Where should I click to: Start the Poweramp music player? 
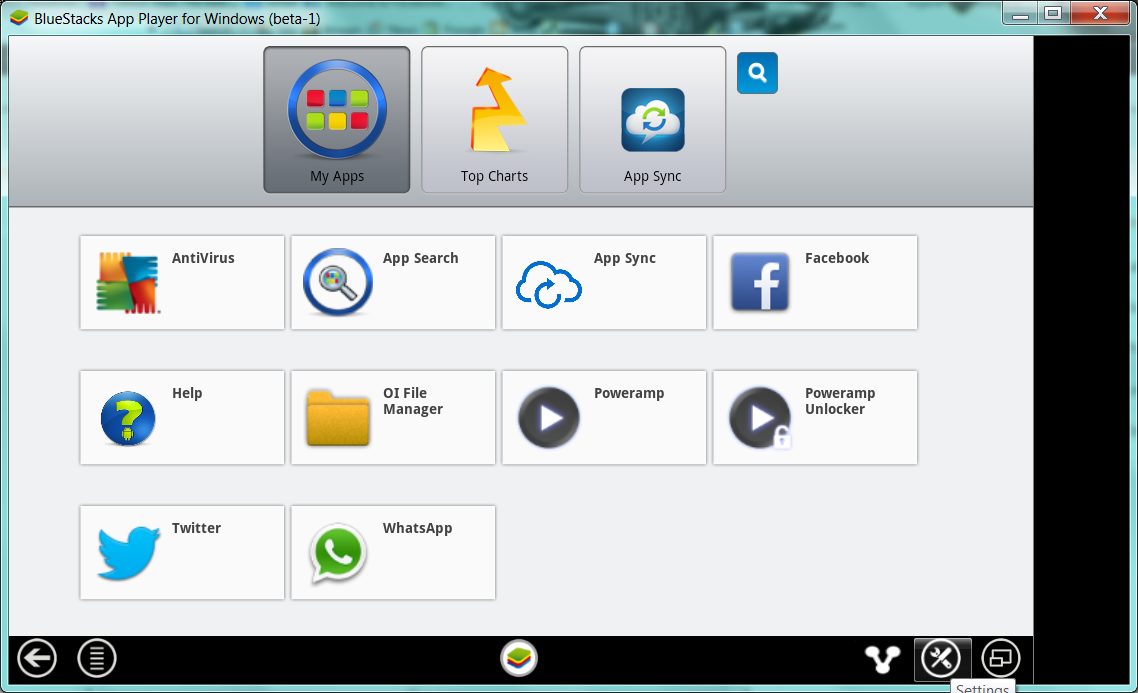(604, 417)
